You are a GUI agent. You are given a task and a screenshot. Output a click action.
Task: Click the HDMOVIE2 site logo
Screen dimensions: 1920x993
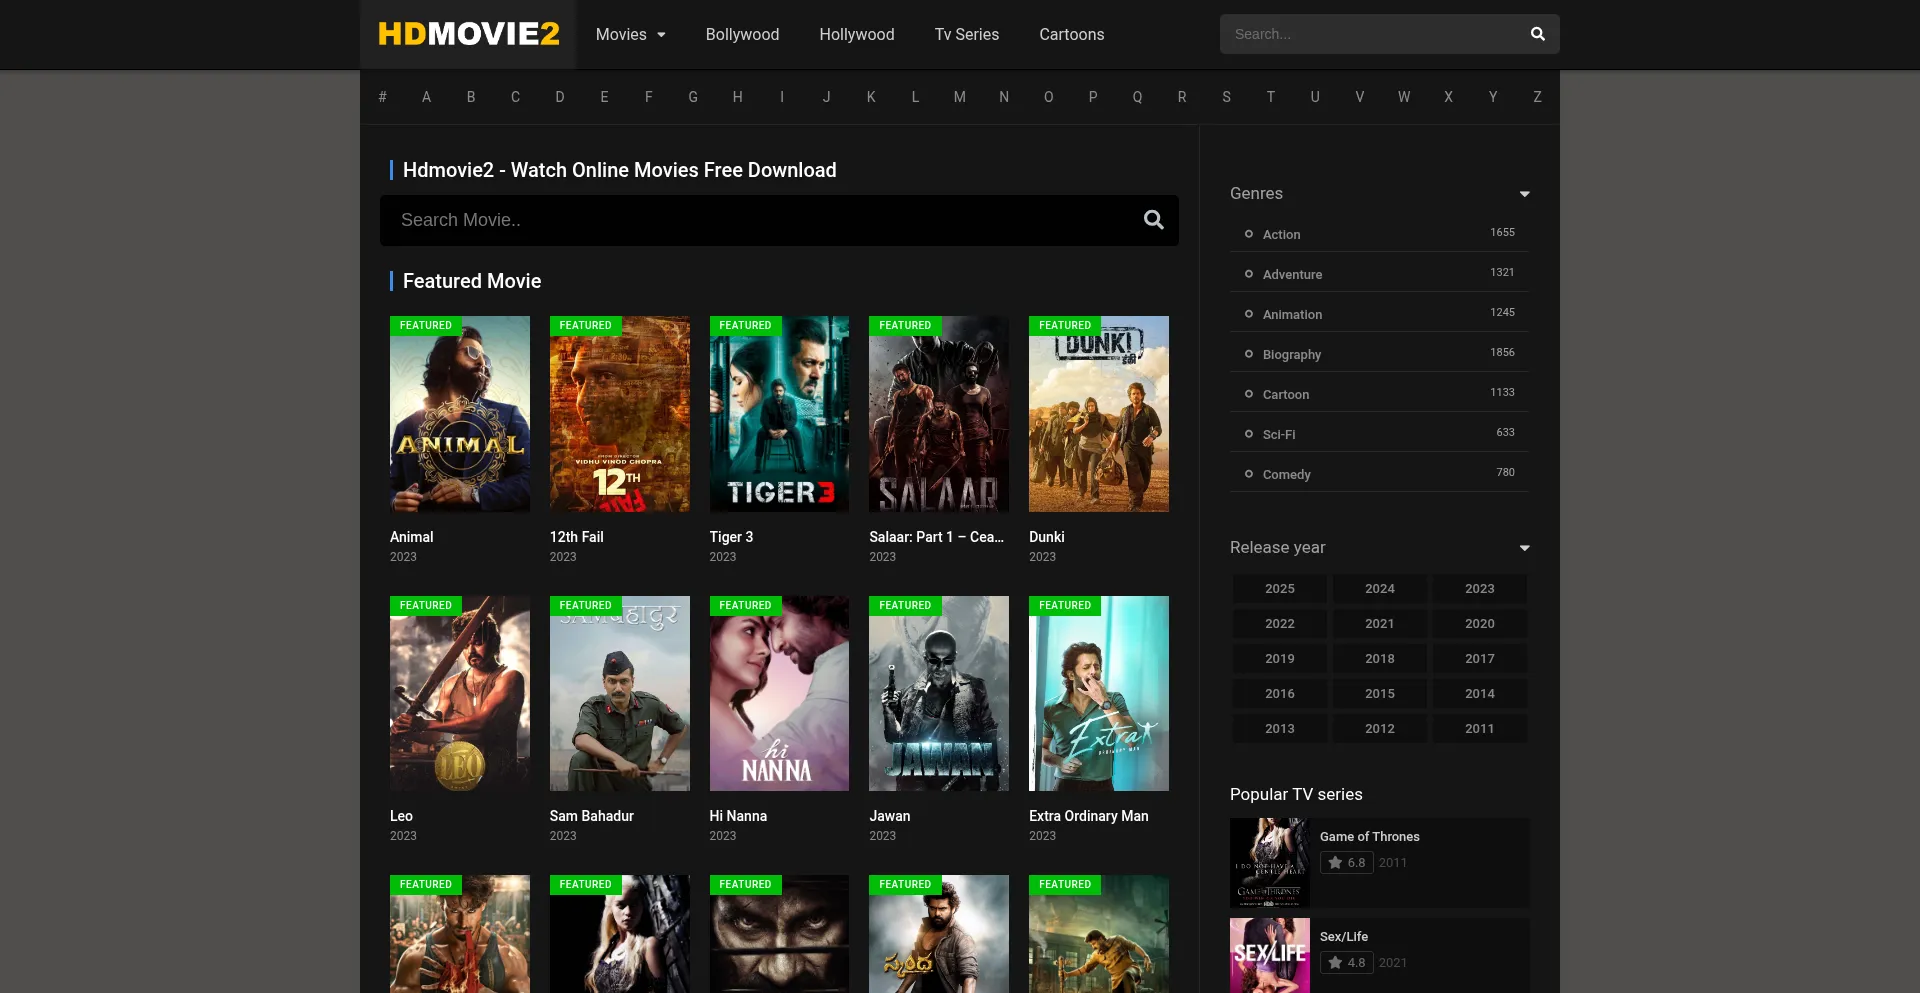coord(467,34)
